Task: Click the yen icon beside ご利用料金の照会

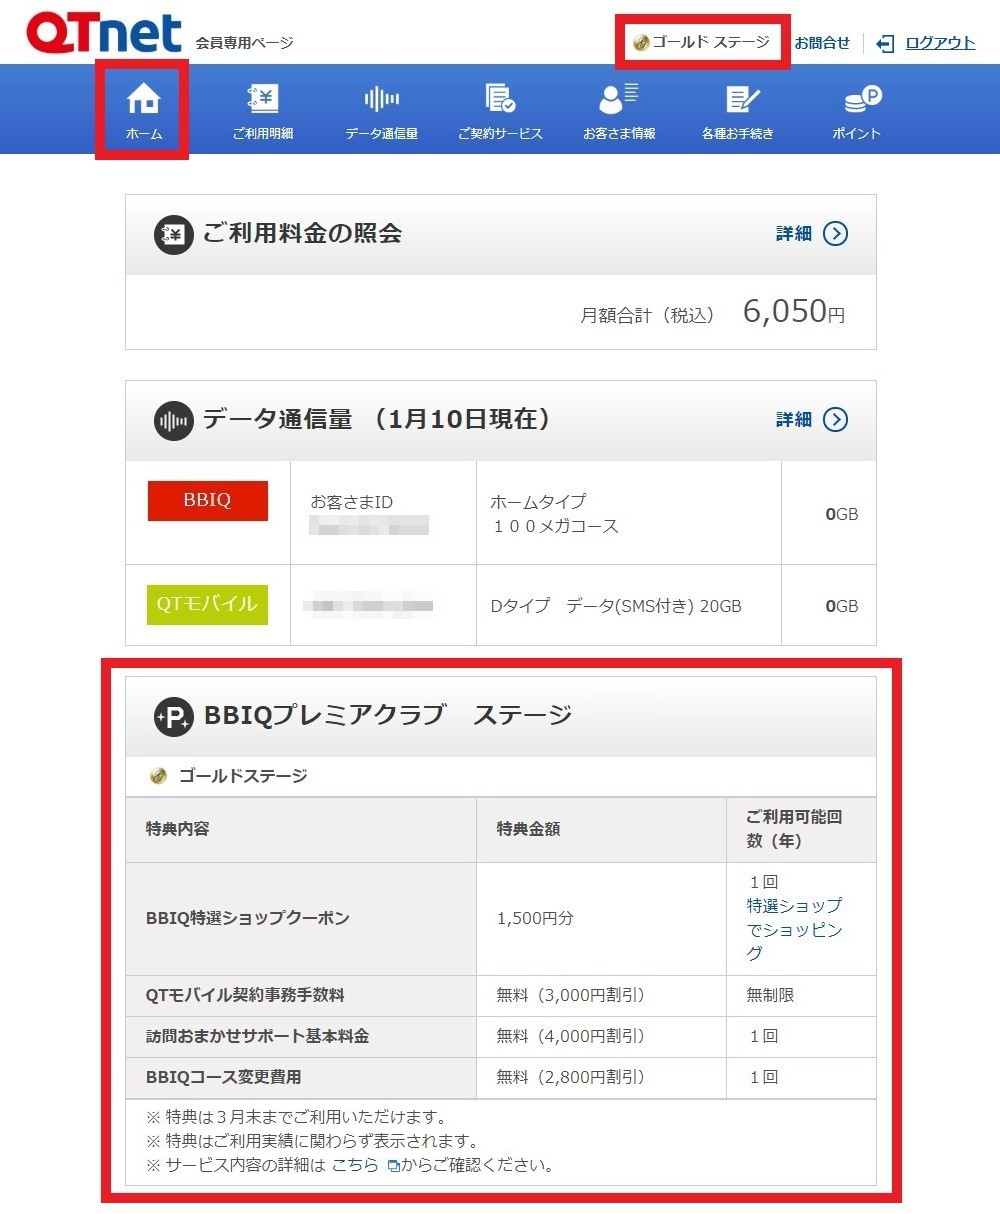Action: click(x=173, y=235)
